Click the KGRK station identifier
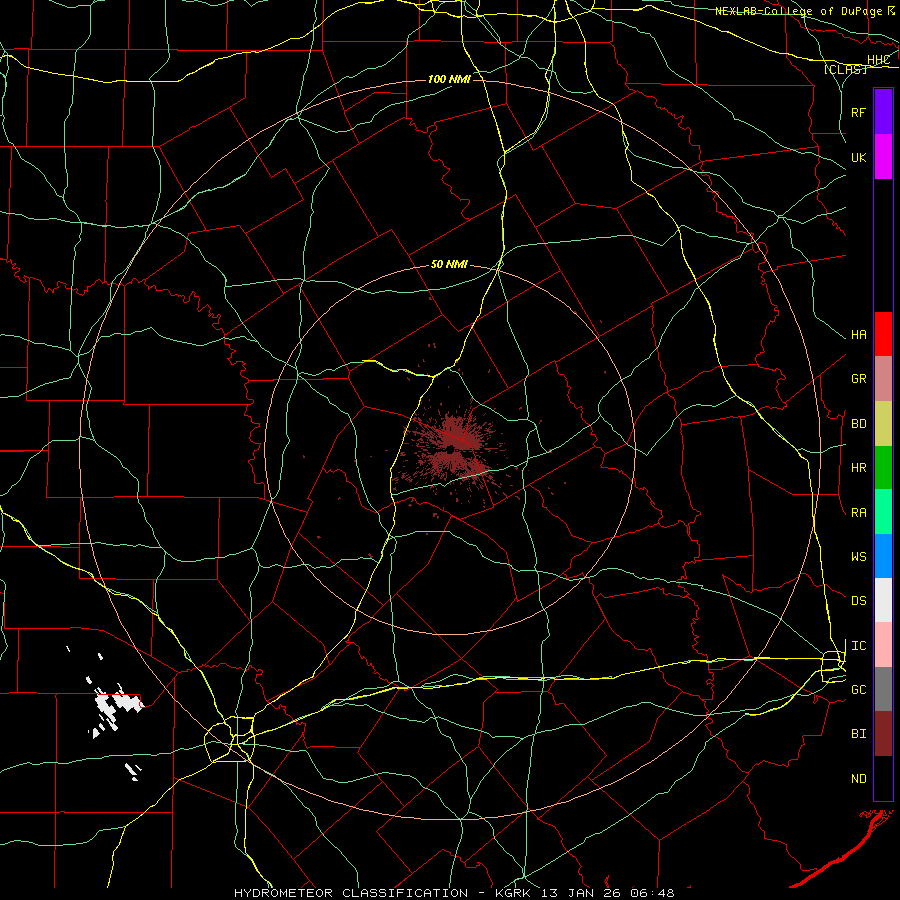 click(513, 893)
